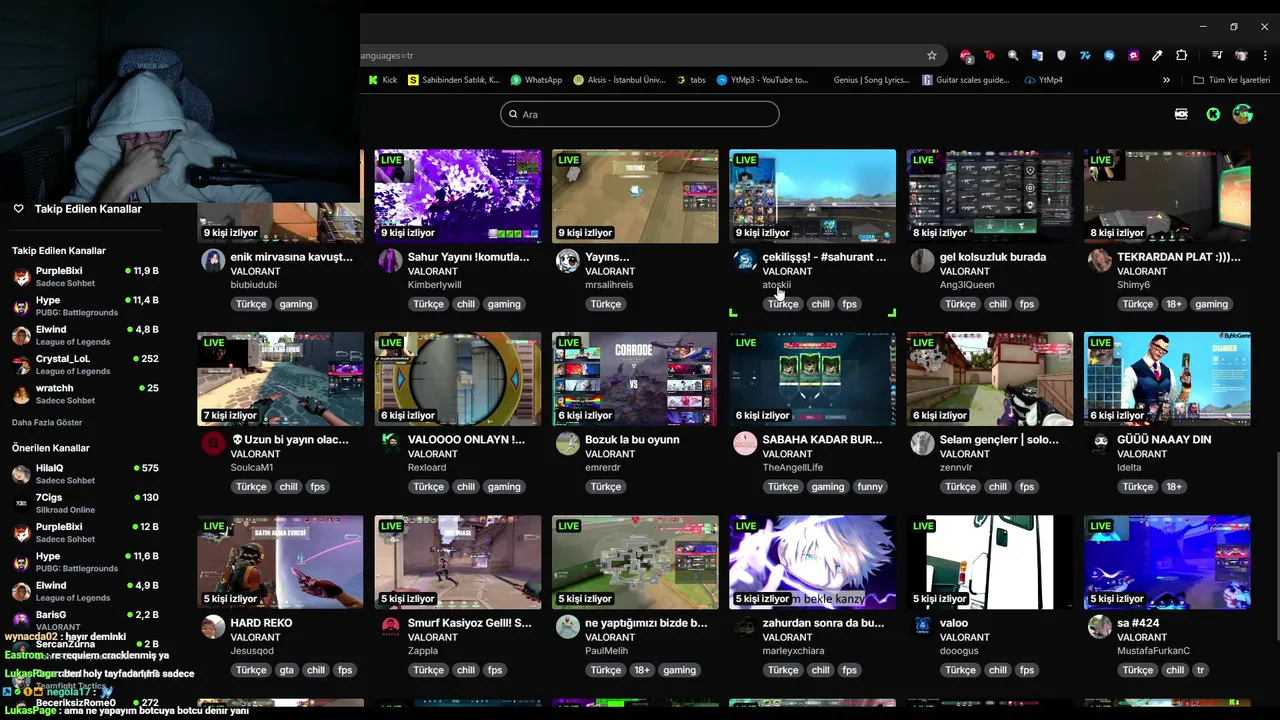Select the eyedropper color picker extension
Screen dimensions: 1280x720
coord(1157,56)
